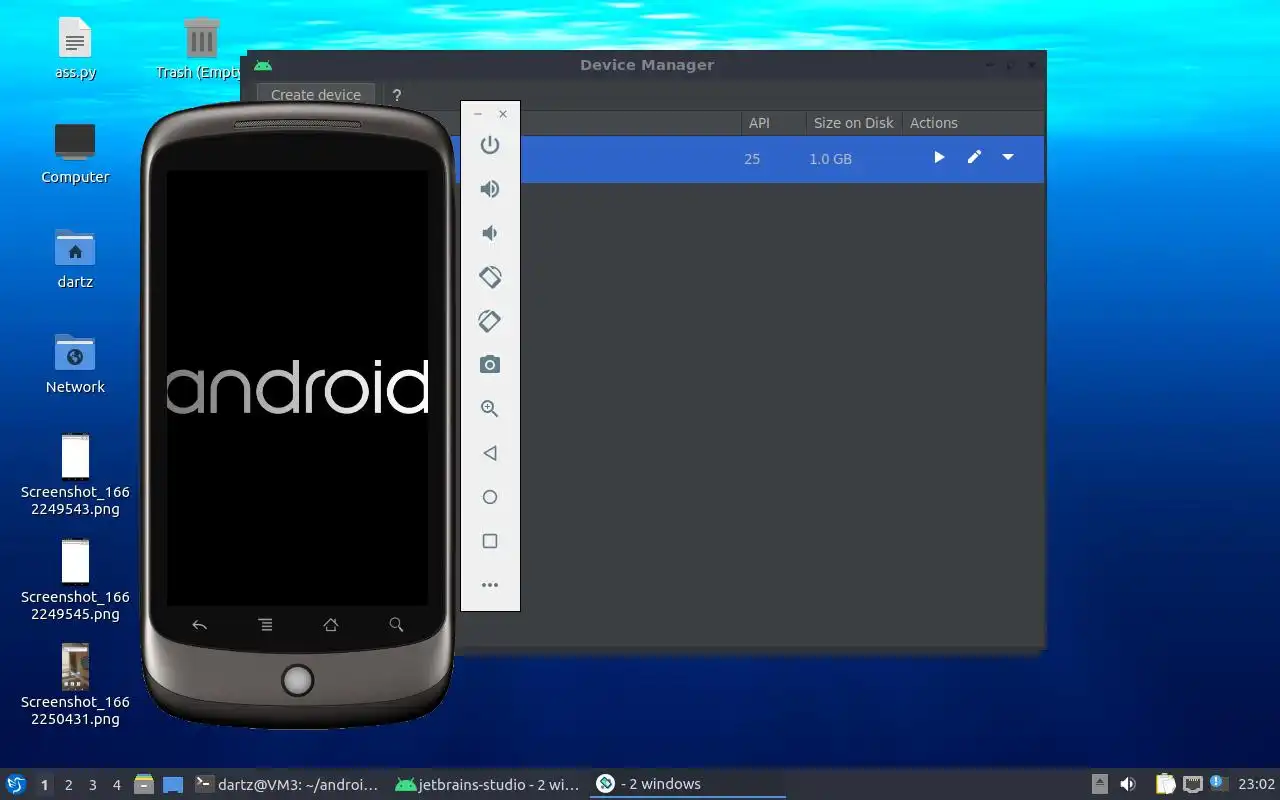The width and height of the screenshot is (1280, 800).
Task: Rotate emulator left icon
Action: click(x=490, y=277)
